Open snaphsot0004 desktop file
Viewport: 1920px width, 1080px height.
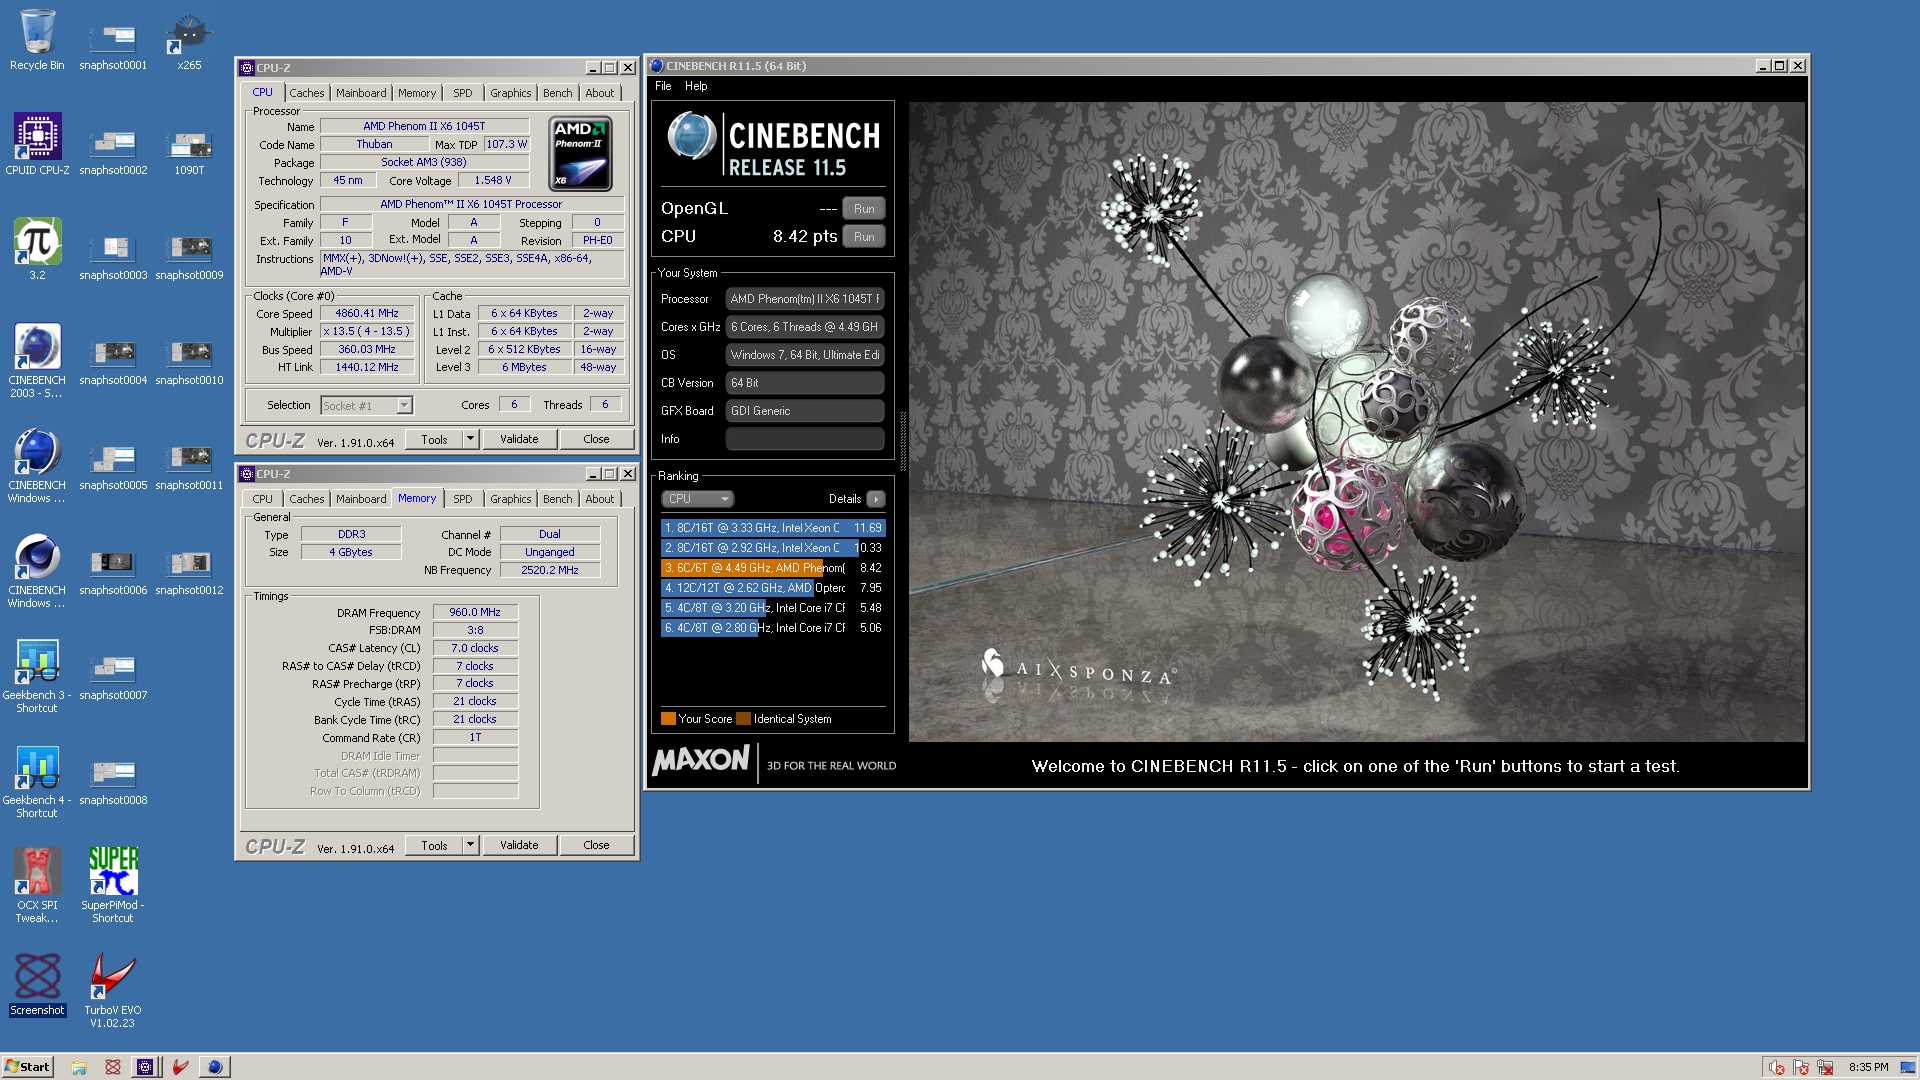113,360
